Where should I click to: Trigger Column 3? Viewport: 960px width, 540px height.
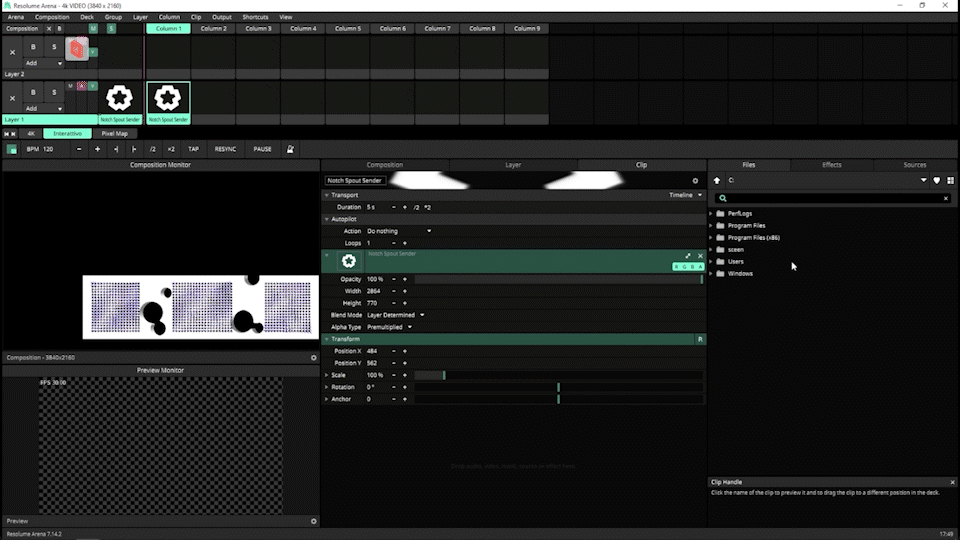coord(258,29)
